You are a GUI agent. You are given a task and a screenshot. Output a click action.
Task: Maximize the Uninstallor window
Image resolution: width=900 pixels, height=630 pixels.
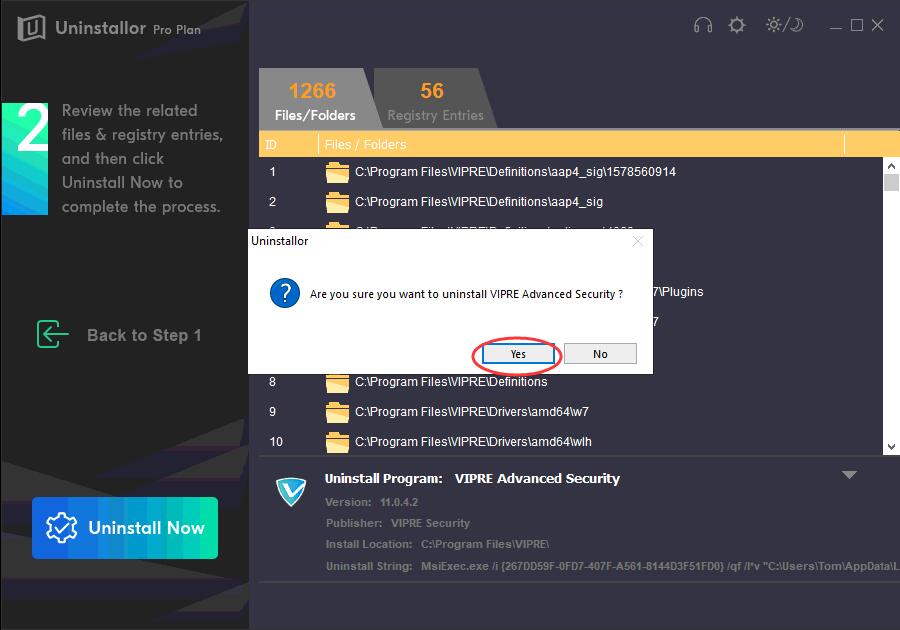click(856, 25)
